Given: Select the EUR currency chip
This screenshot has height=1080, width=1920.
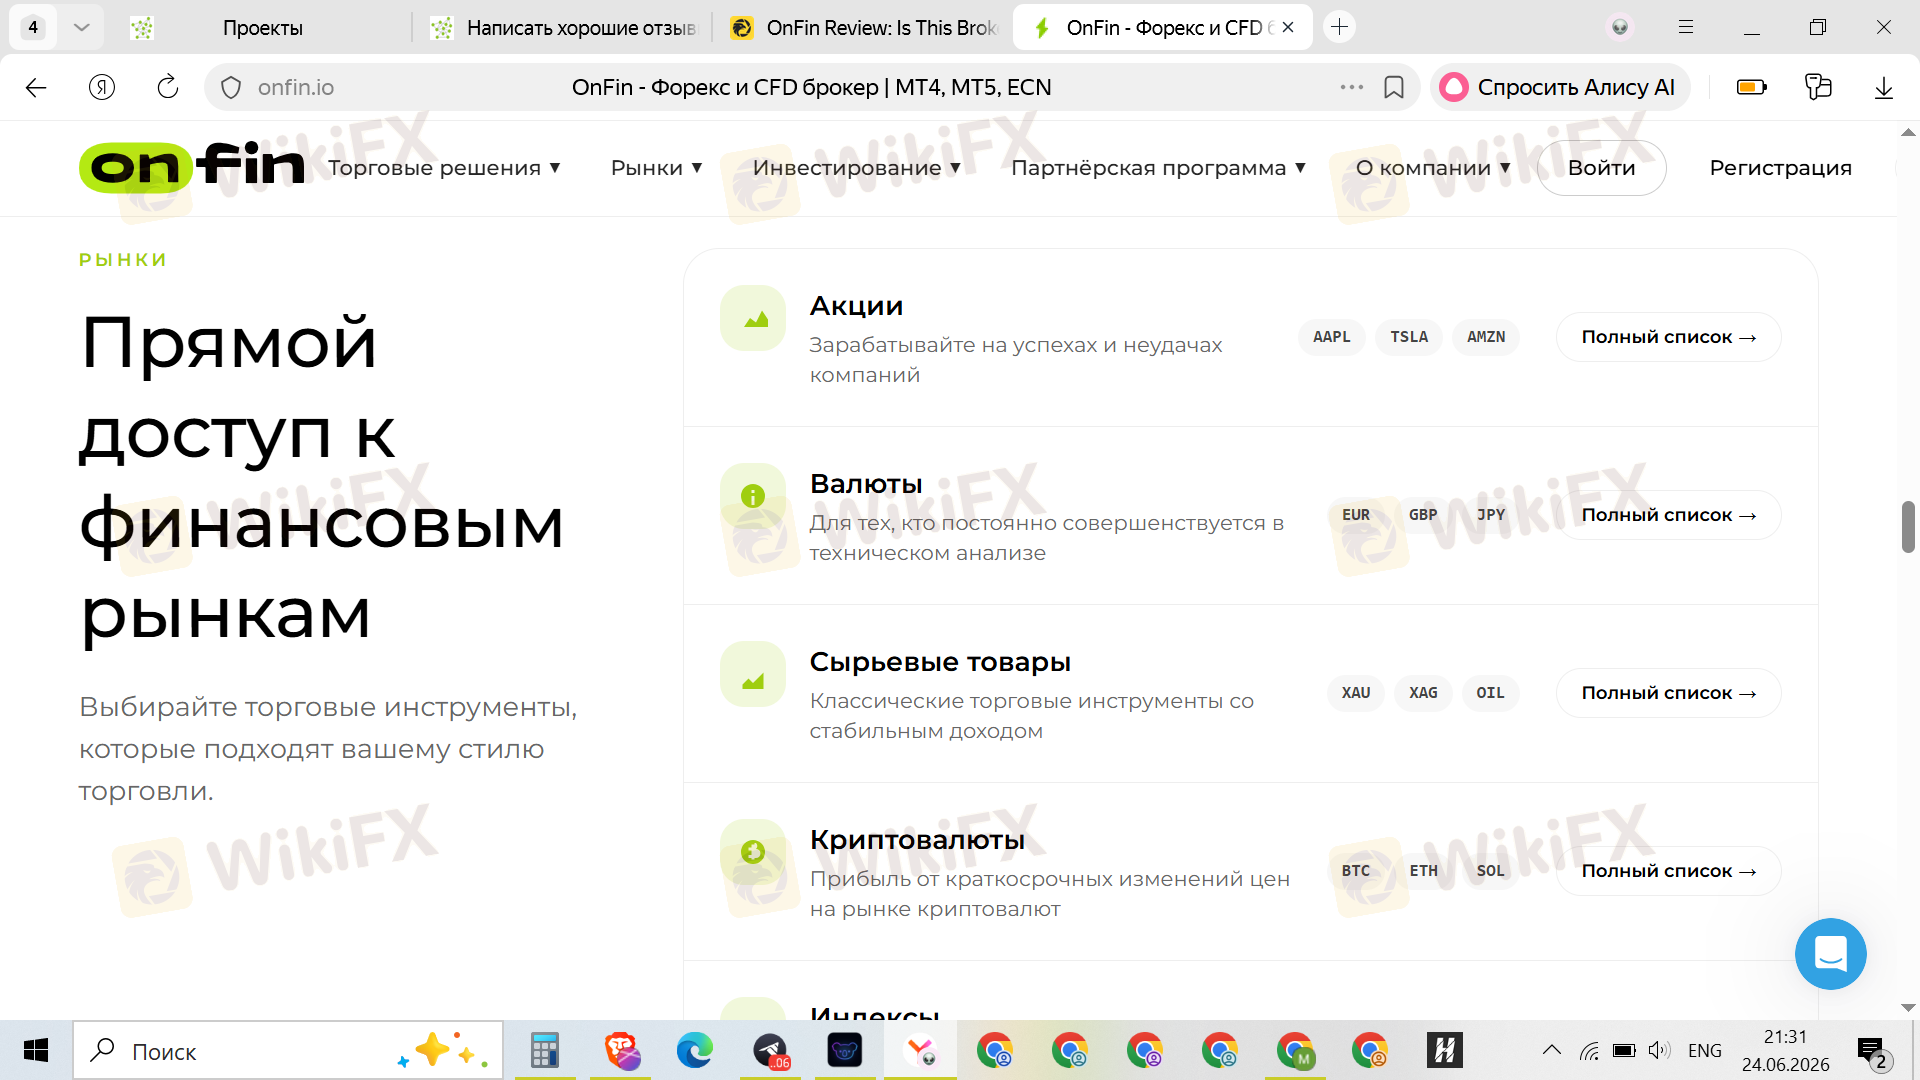Looking at the screenshot, I should click(x=1356, y=515).
